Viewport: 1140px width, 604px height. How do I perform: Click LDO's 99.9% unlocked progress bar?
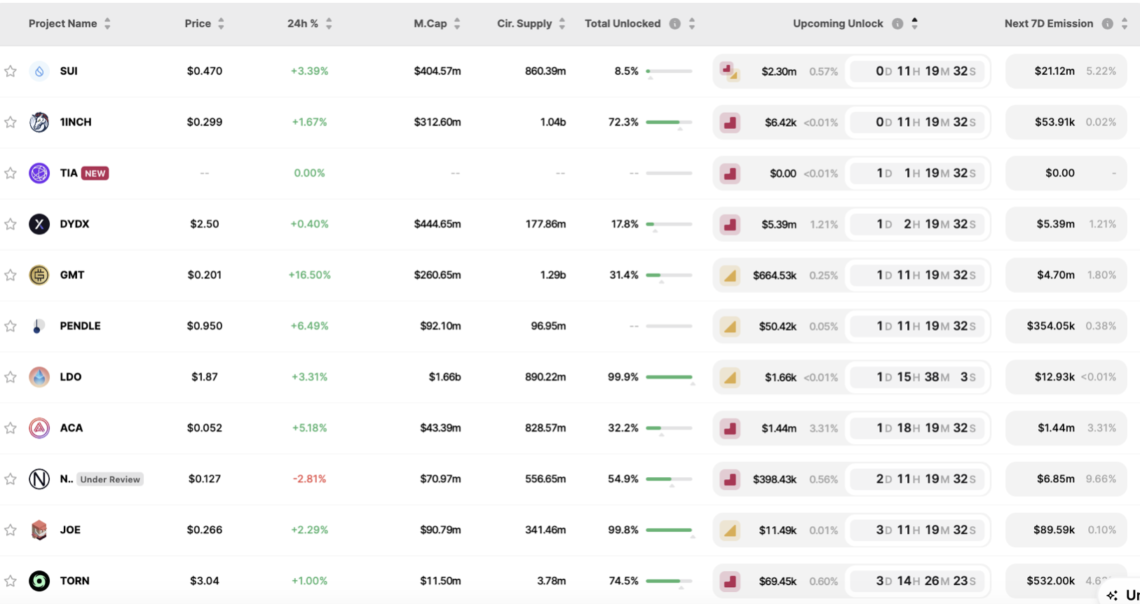click(669, 377)
